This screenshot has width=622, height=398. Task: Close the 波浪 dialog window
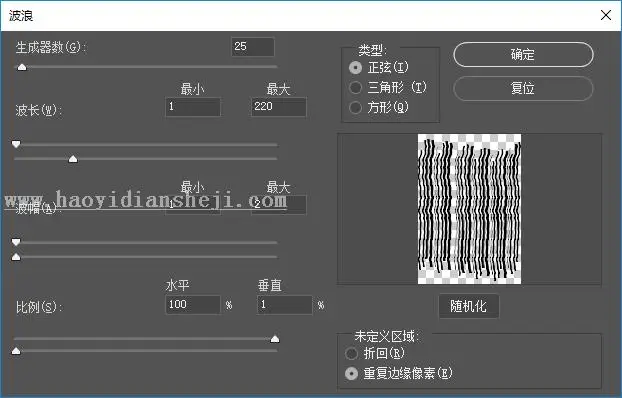[606, 15]
